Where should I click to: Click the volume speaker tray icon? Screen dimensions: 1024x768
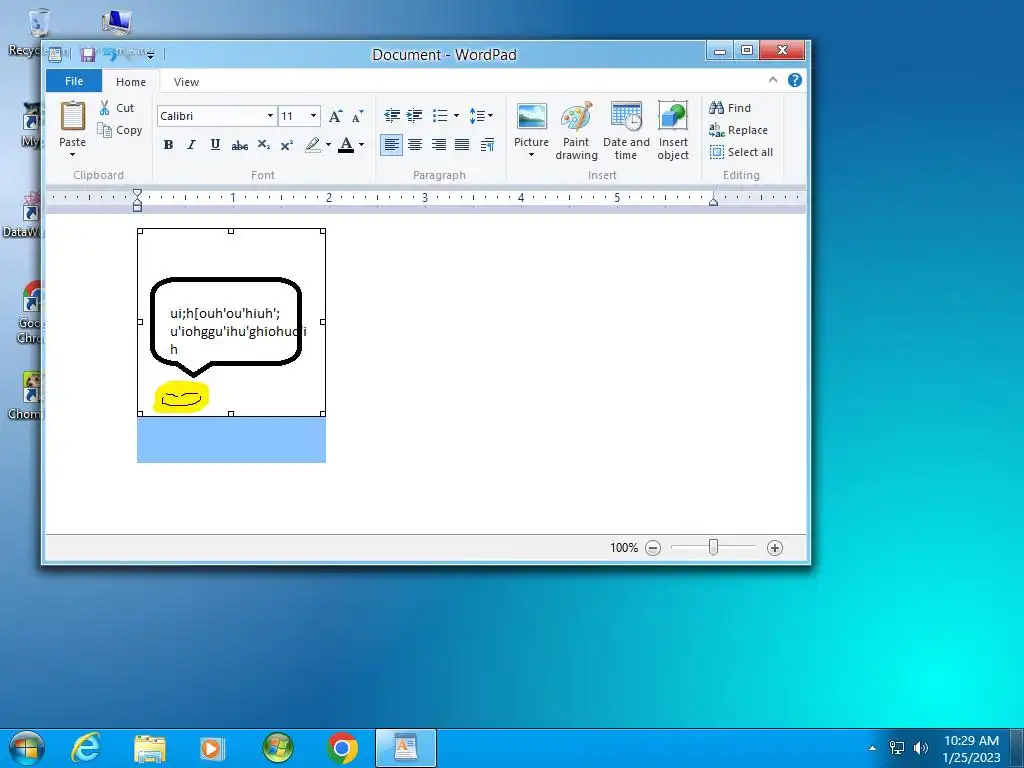(921, 748)
